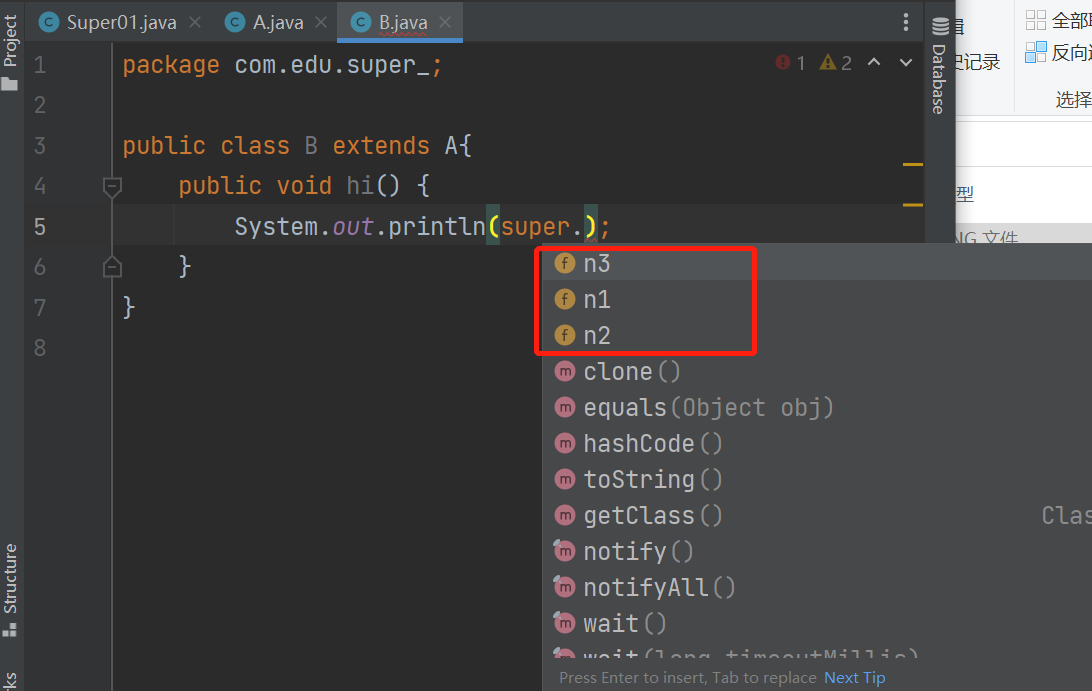
Task: Open the Database tool window
Action: coord(939,66)
